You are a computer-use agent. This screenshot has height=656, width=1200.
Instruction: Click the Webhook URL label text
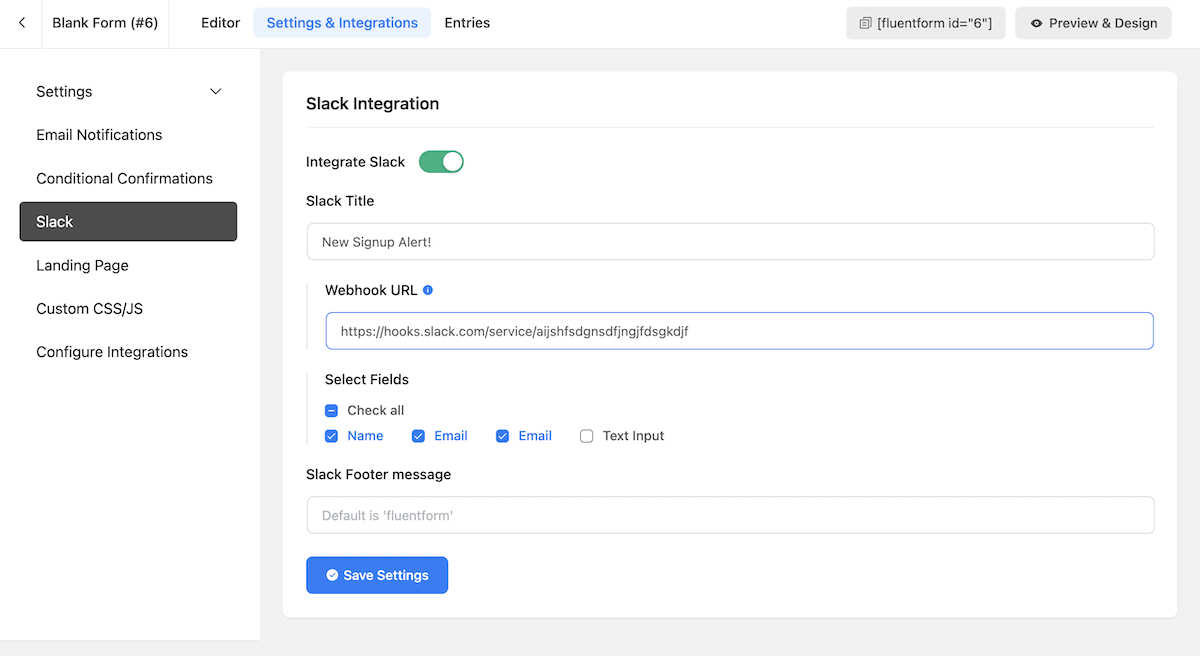tap(371, 290)
